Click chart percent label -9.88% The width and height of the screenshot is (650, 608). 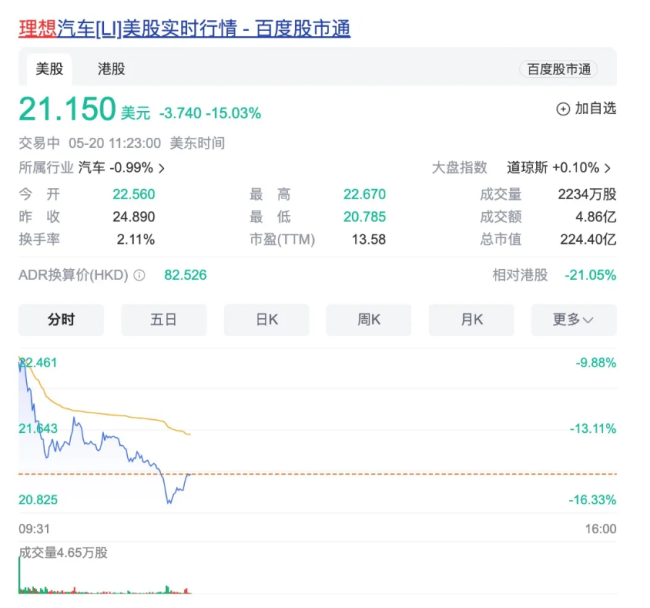(596, 363)
